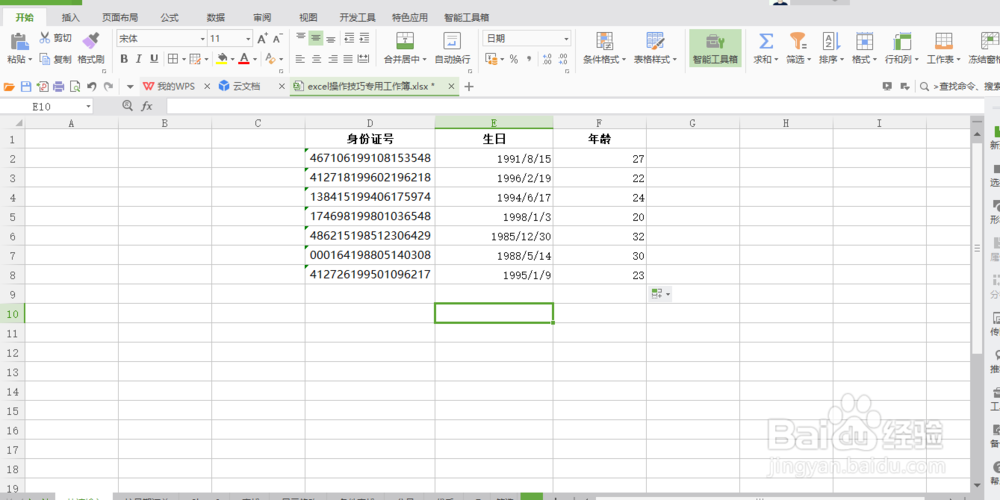Screen dimensions: 1000x500
Task: Apply percent style
Action: click(x=513, y=59)
